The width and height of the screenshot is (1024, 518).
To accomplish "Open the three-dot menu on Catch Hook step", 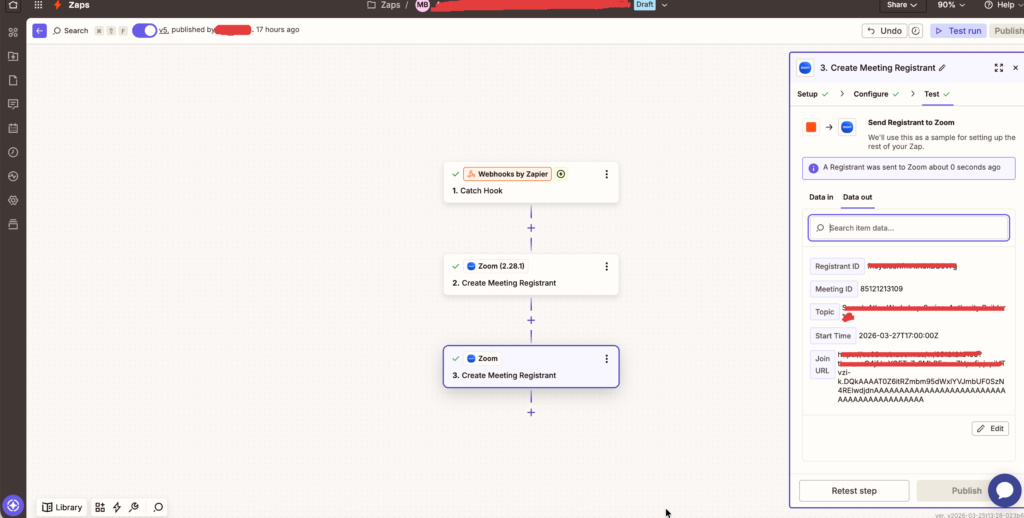I will 606,174.
